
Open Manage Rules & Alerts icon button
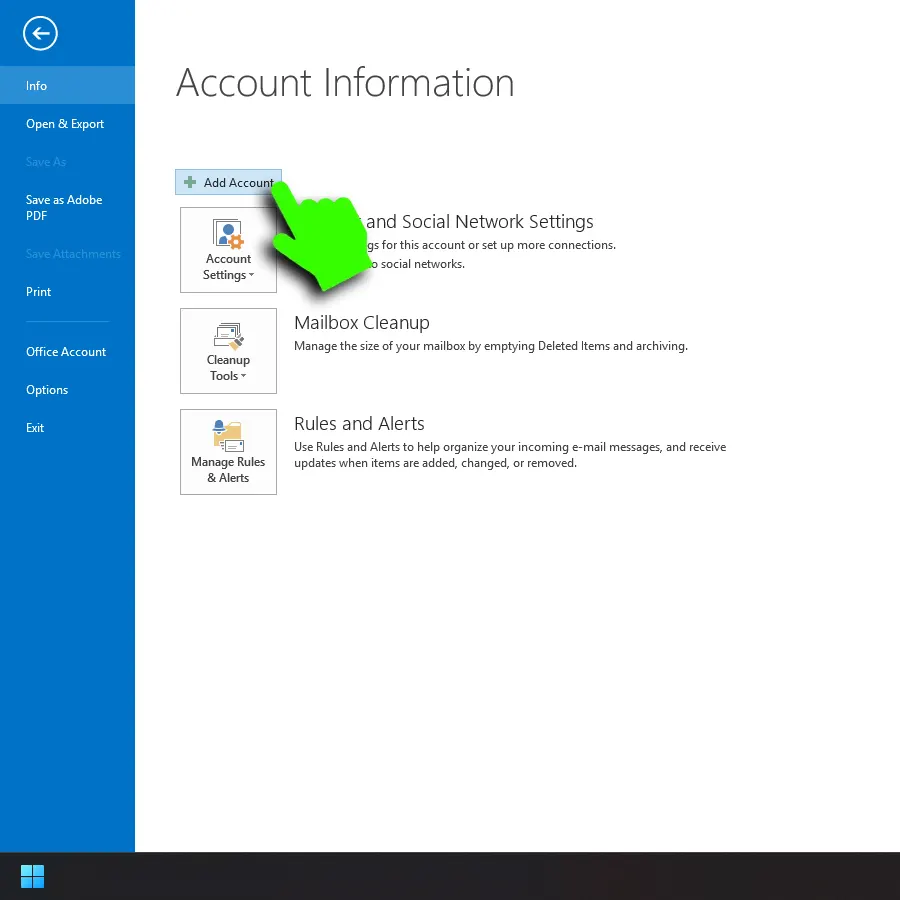(228, 451)
